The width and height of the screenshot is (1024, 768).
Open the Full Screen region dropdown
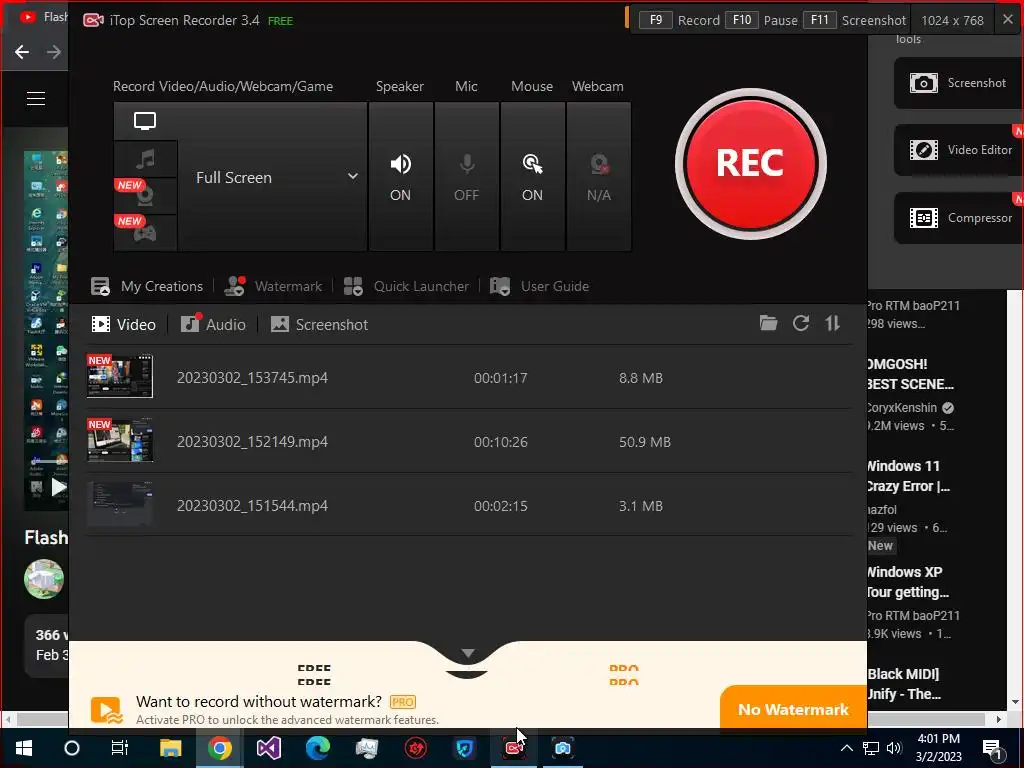coord(272,177)
